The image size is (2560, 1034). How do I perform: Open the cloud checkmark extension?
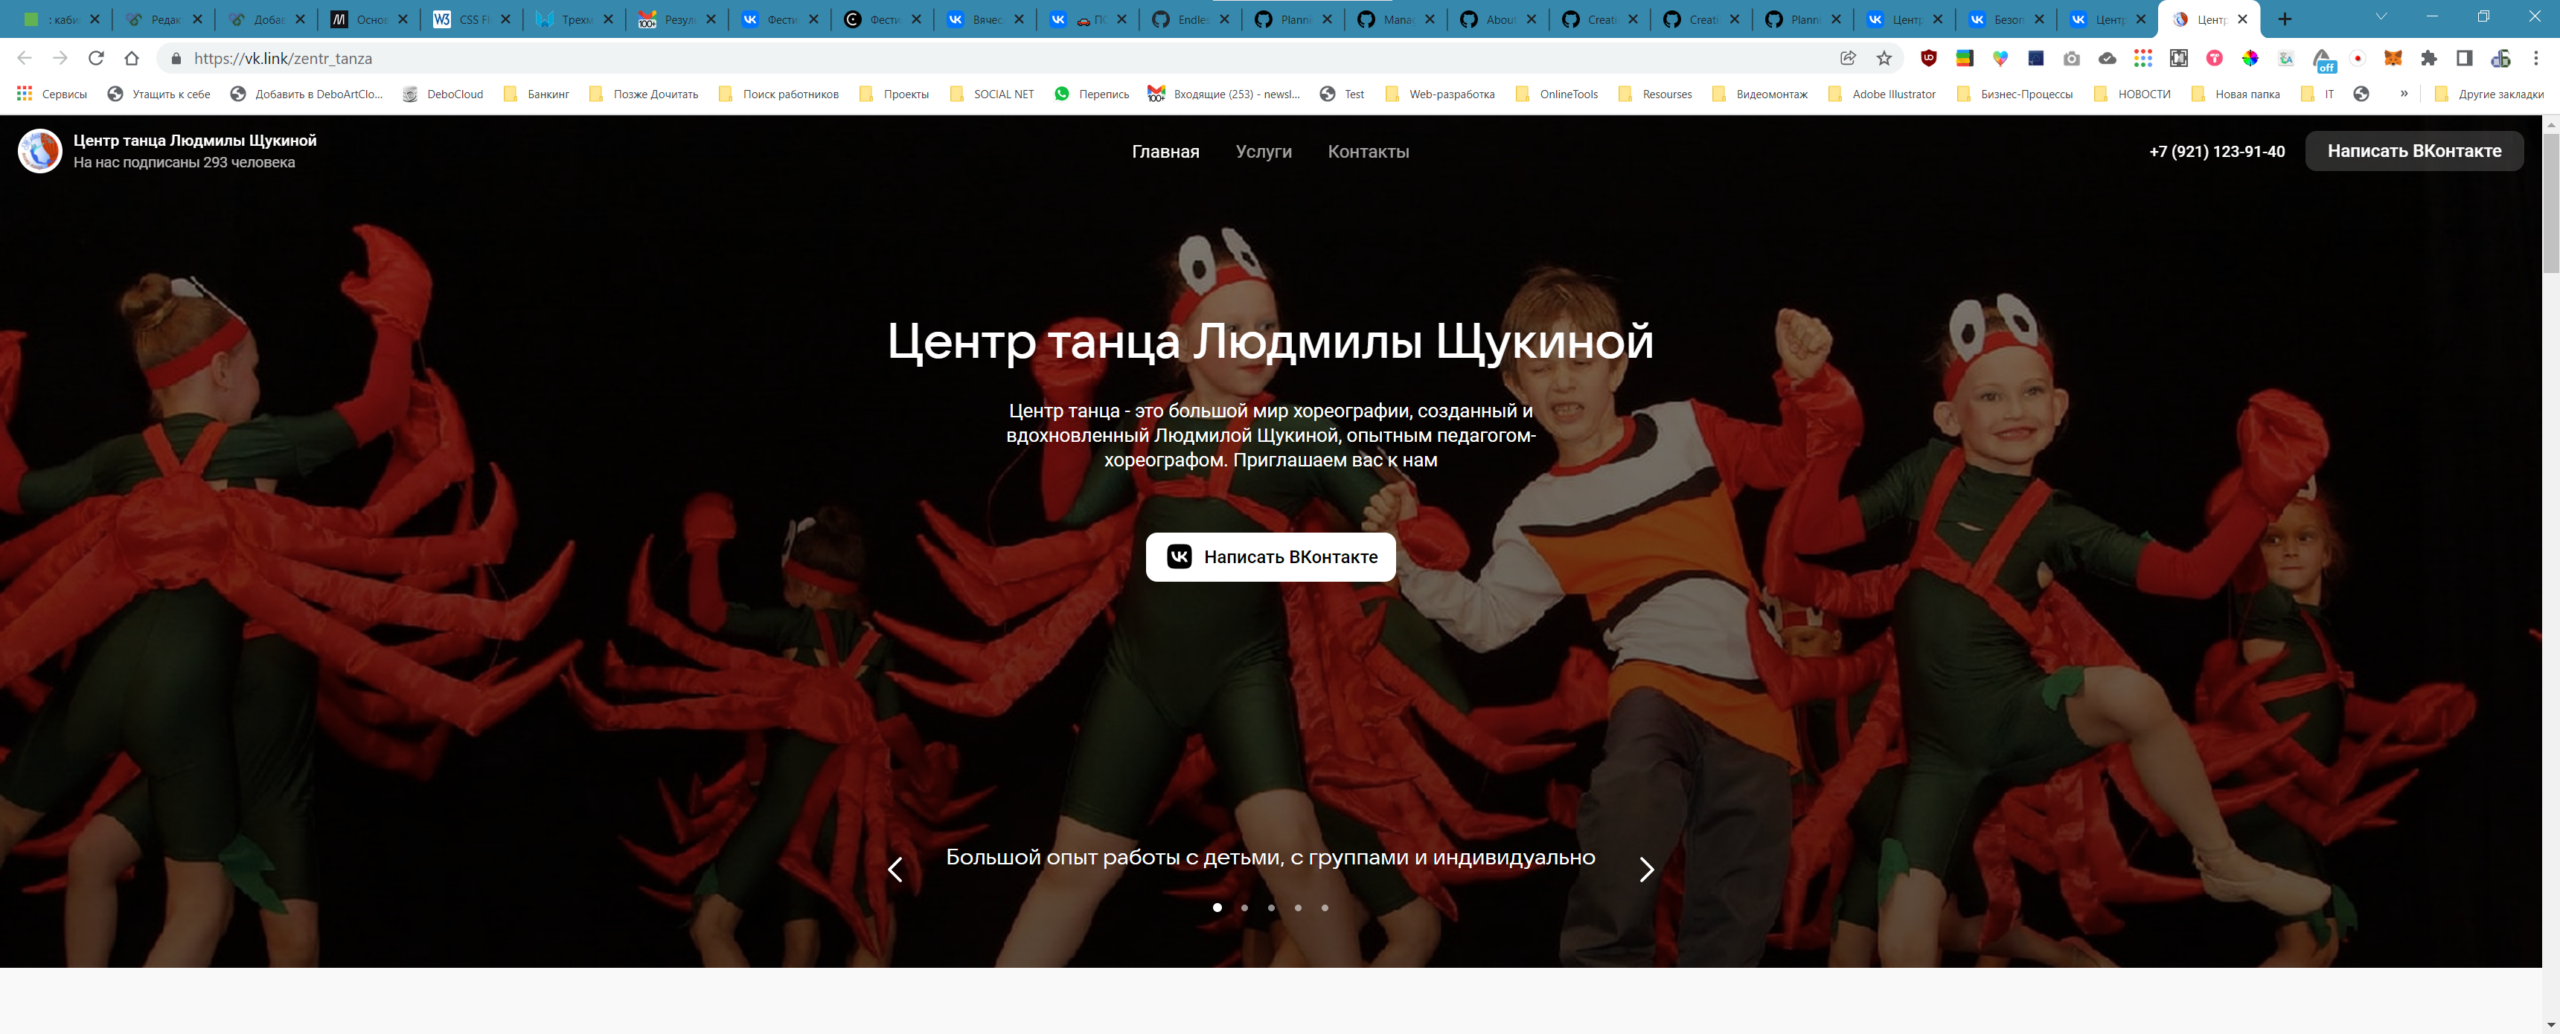(2107, 58)
